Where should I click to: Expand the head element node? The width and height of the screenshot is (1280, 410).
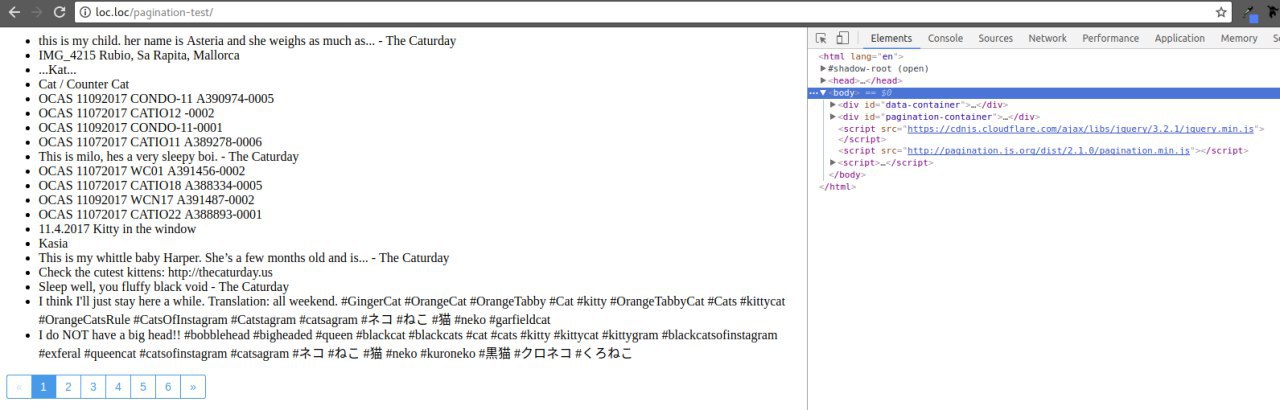pos(823,81)
